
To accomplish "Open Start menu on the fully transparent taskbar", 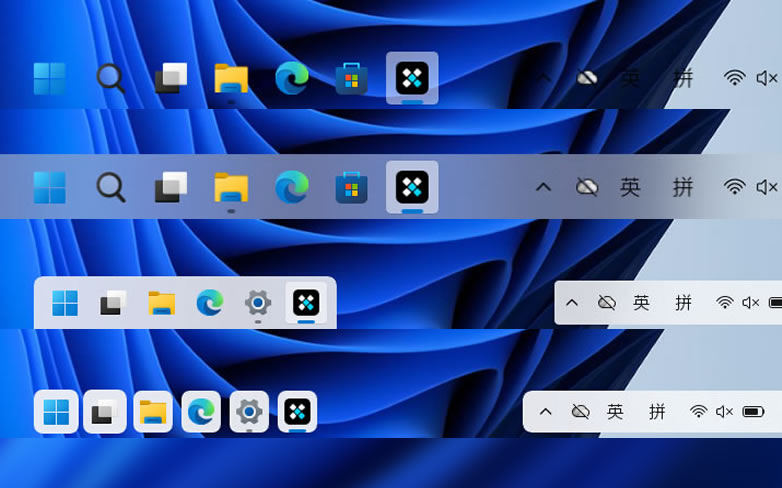I will click(x=49, y=78).
